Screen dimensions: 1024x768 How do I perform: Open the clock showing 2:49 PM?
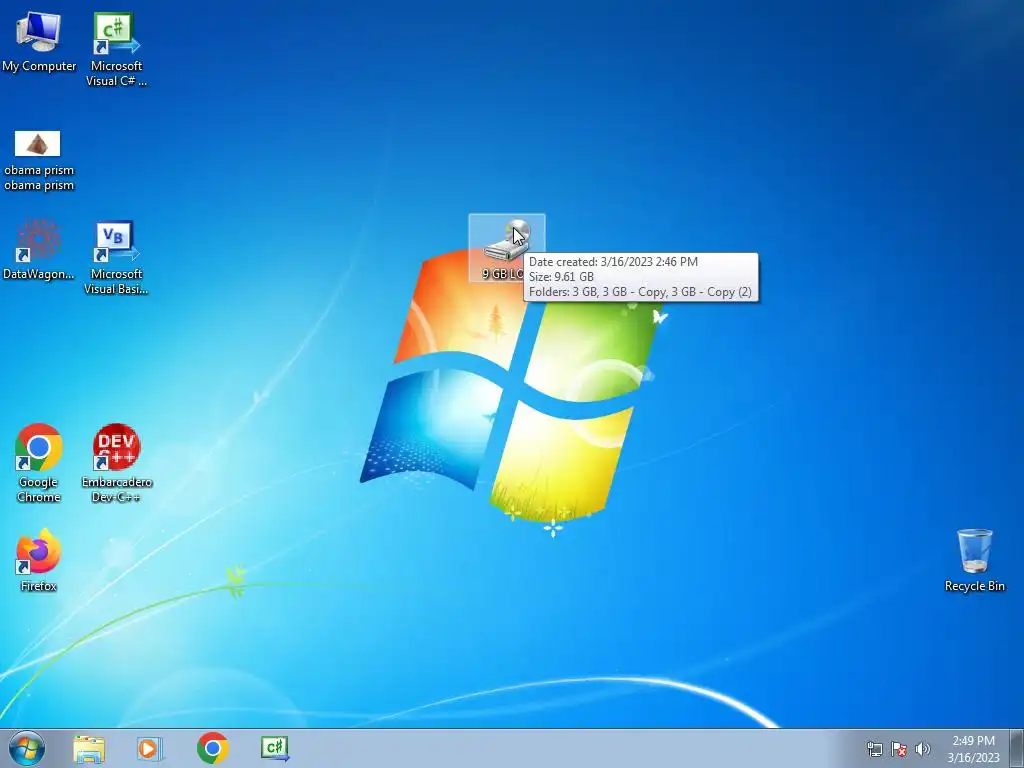pyautogui.click(x=973, y=749)
